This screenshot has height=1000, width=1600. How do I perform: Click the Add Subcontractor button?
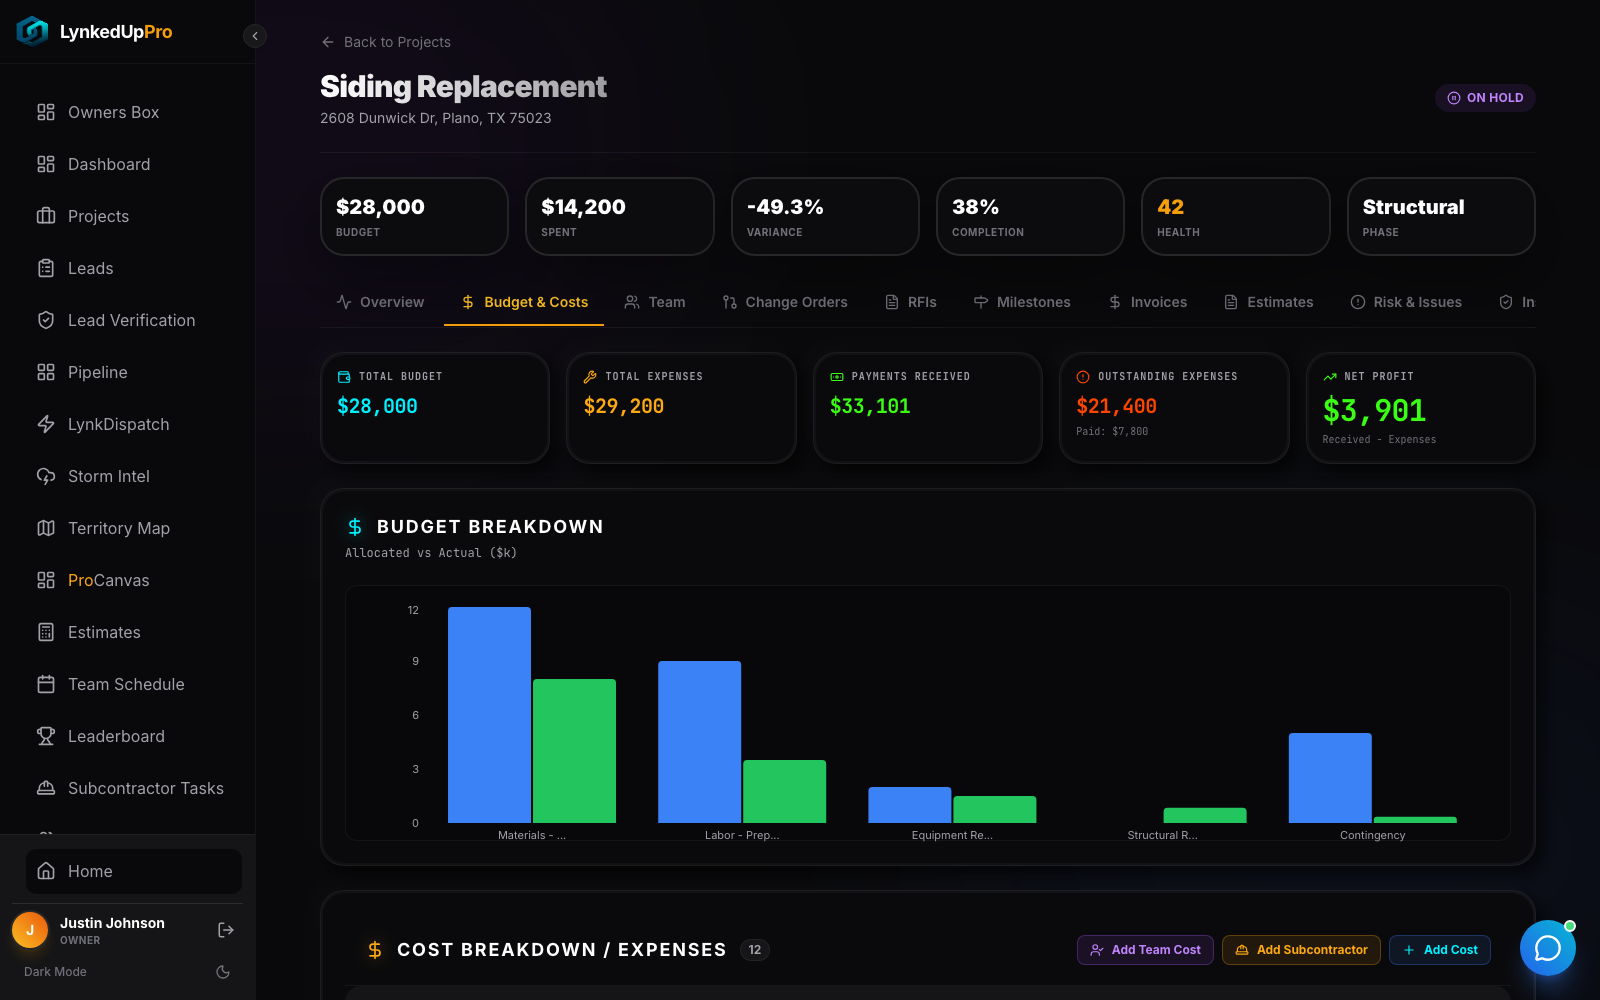pos(1301,950)
